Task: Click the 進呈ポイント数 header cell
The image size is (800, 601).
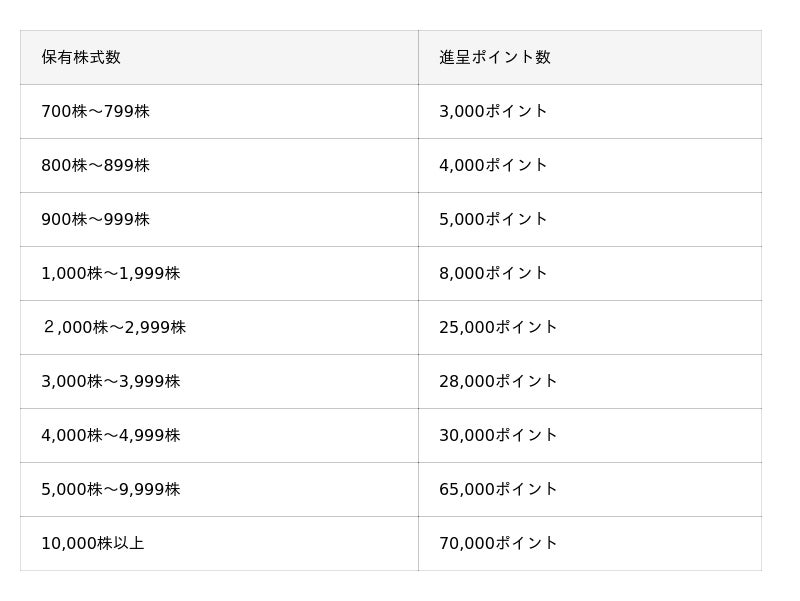Action: [590, 57]
